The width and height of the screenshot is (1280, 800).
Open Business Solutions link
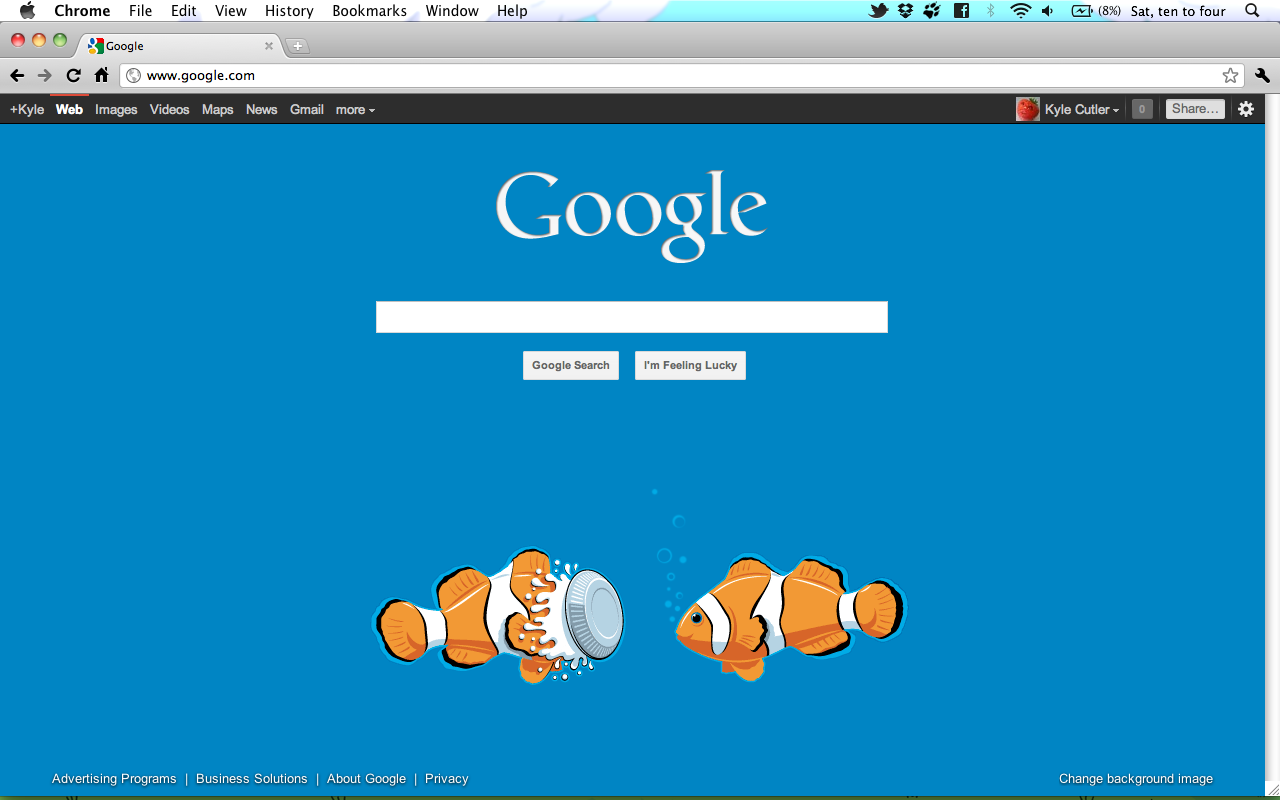point(252,779)
